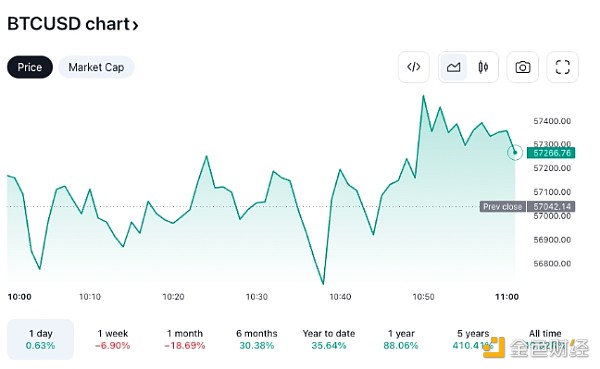Select the Price toggle

point(30,67)
